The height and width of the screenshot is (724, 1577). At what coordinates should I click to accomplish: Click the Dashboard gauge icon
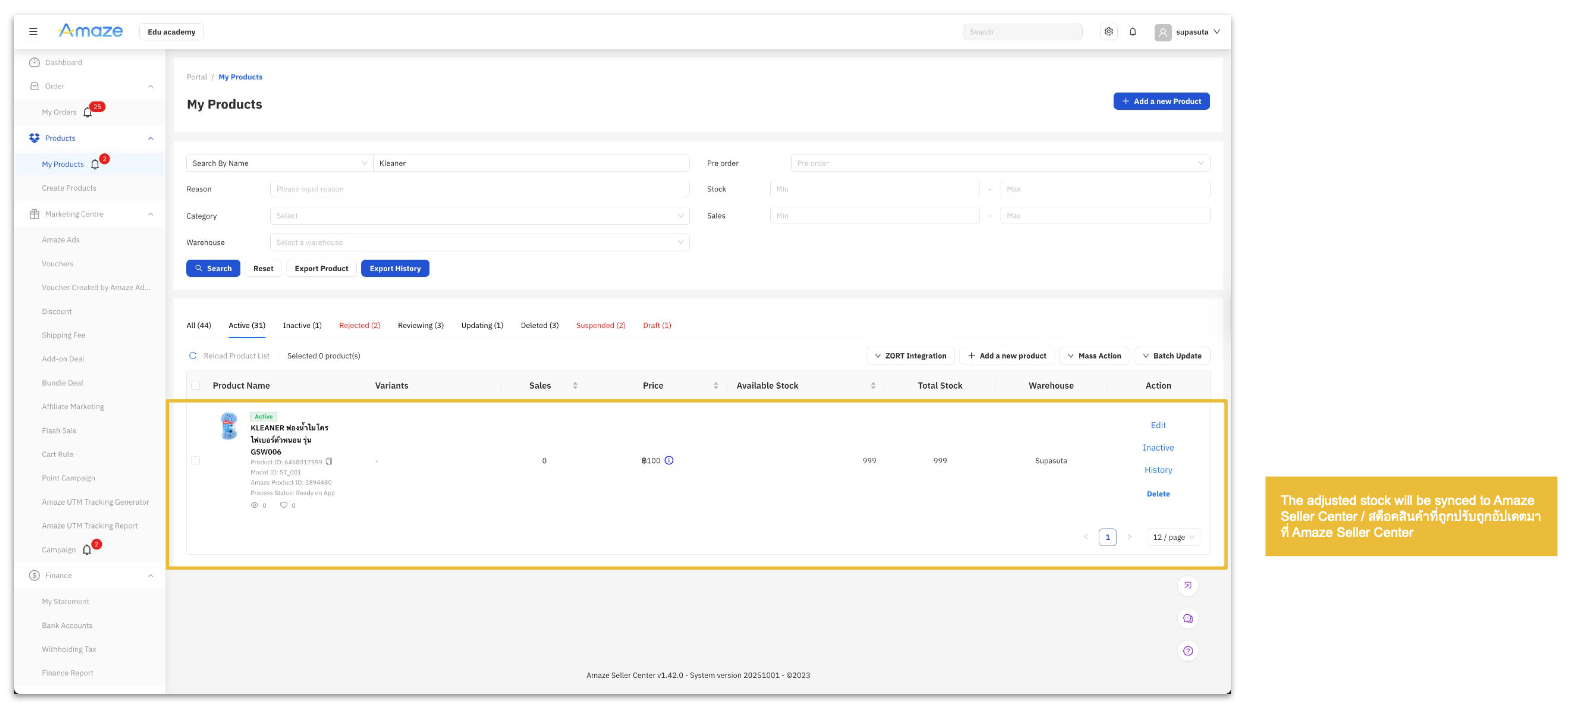coord(34,62)
